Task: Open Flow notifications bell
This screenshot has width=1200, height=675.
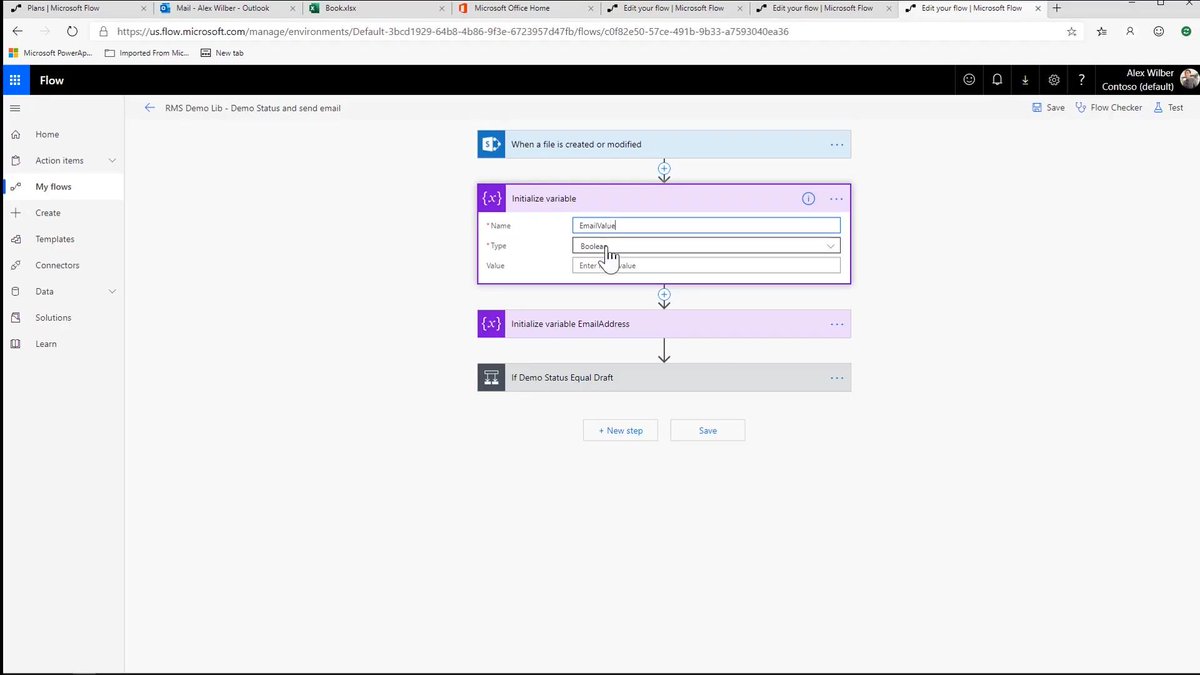Action: [x=997, y=79]
